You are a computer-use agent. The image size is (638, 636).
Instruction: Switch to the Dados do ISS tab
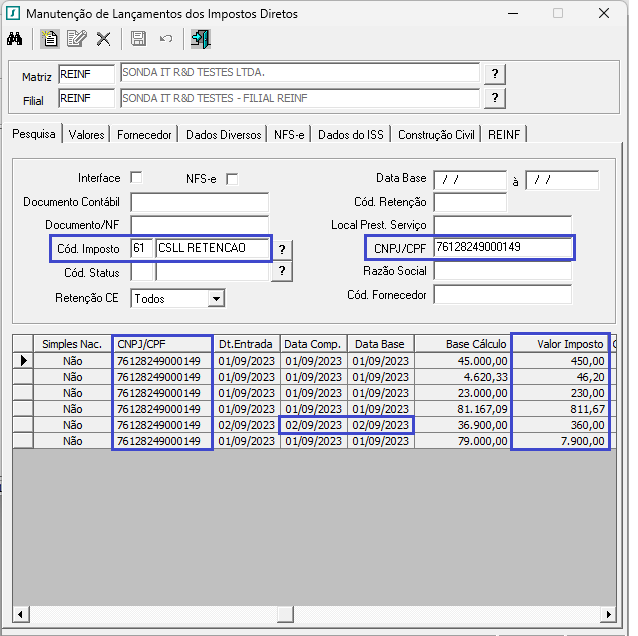(x=351, y=135)
